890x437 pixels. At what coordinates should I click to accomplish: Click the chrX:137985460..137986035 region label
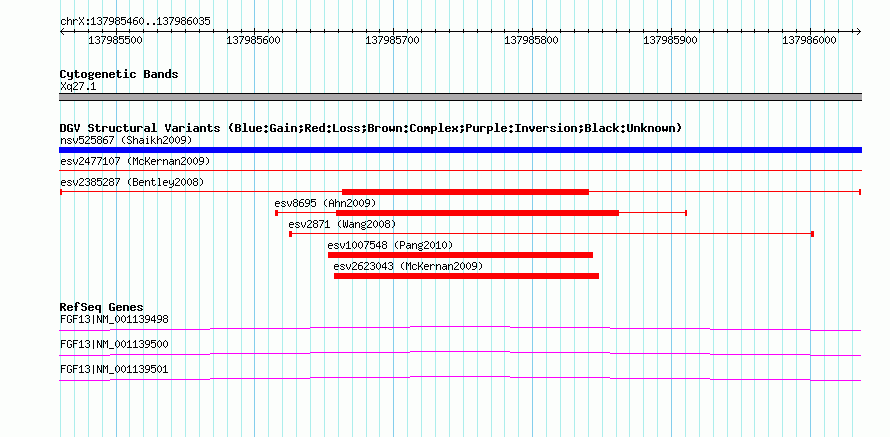click(135, 22)
